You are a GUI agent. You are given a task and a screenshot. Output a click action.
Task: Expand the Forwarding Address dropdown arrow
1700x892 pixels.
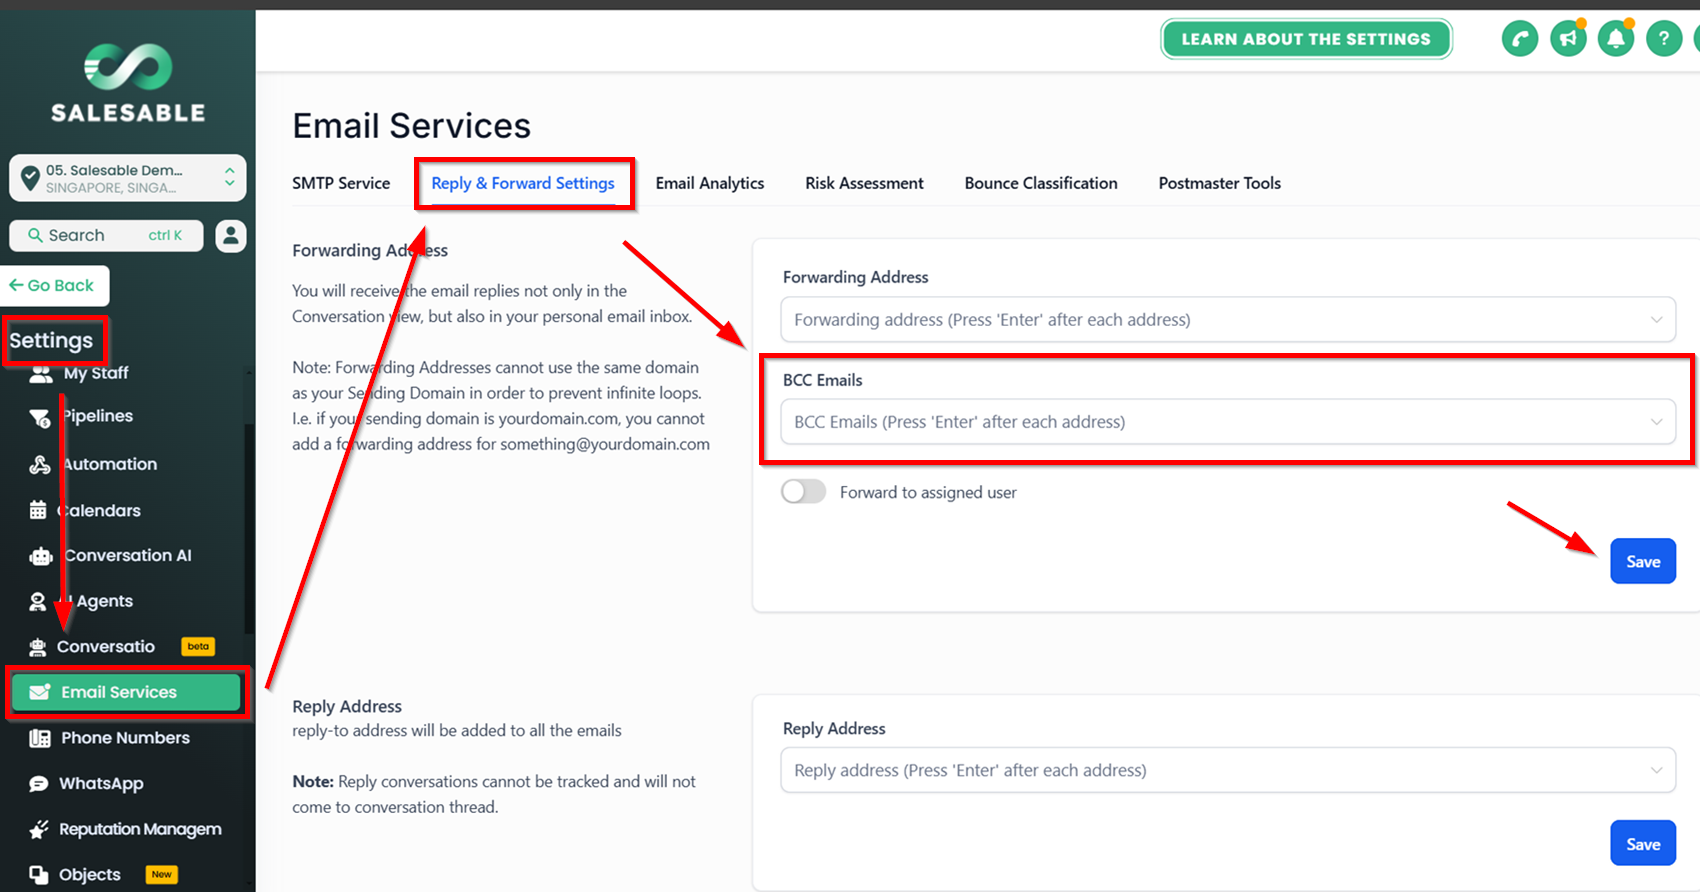[1656, 320]
